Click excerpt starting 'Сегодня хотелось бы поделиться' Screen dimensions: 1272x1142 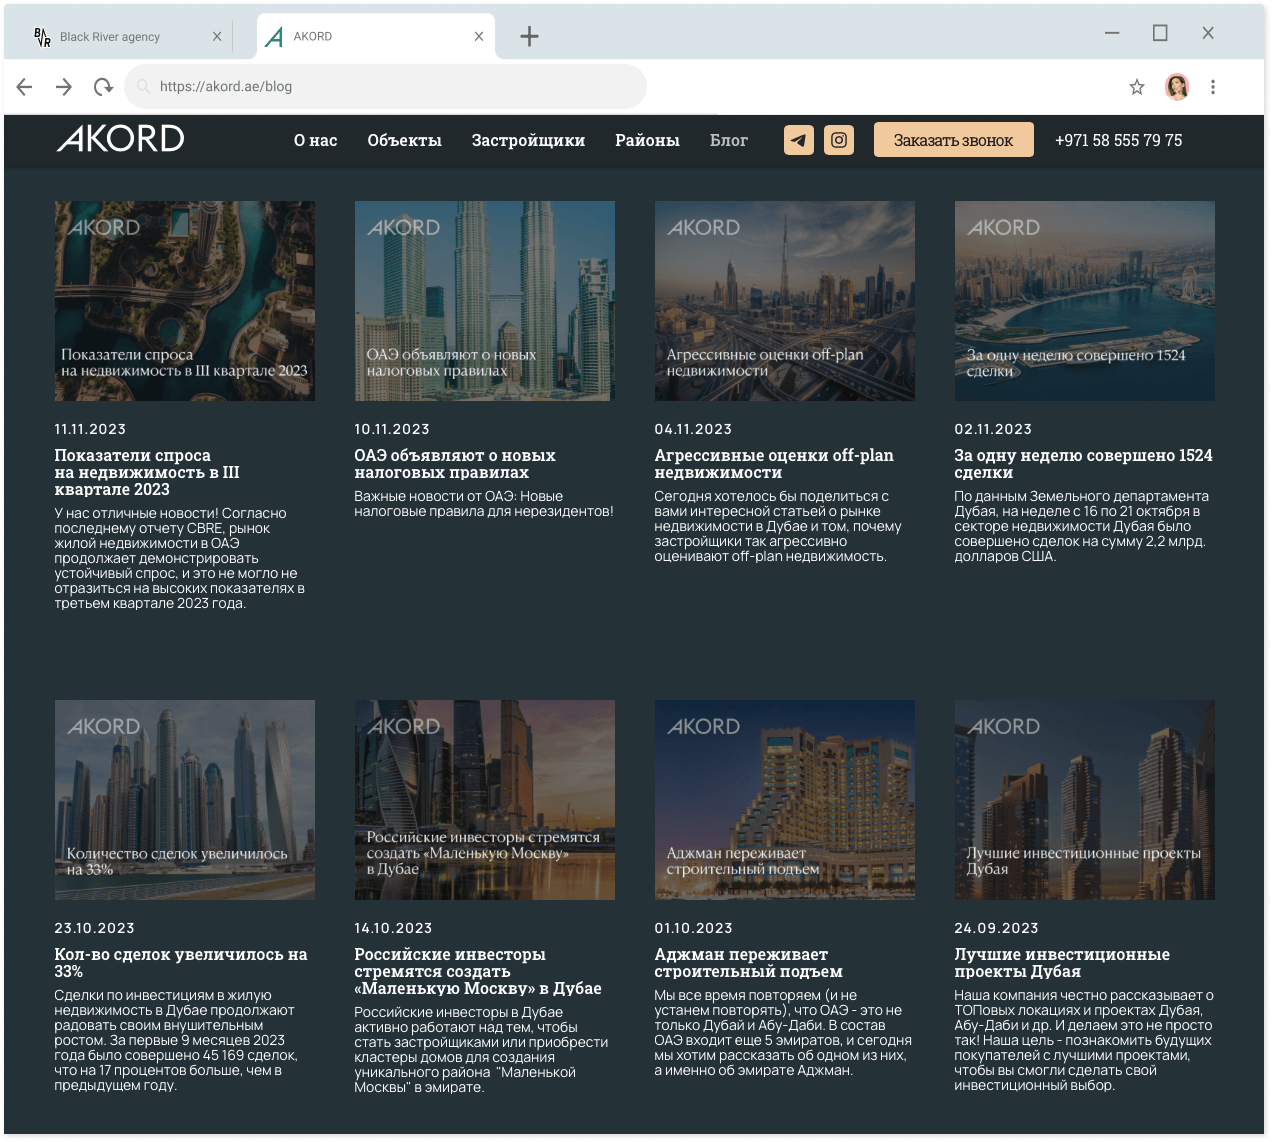[x=778, y=526]
